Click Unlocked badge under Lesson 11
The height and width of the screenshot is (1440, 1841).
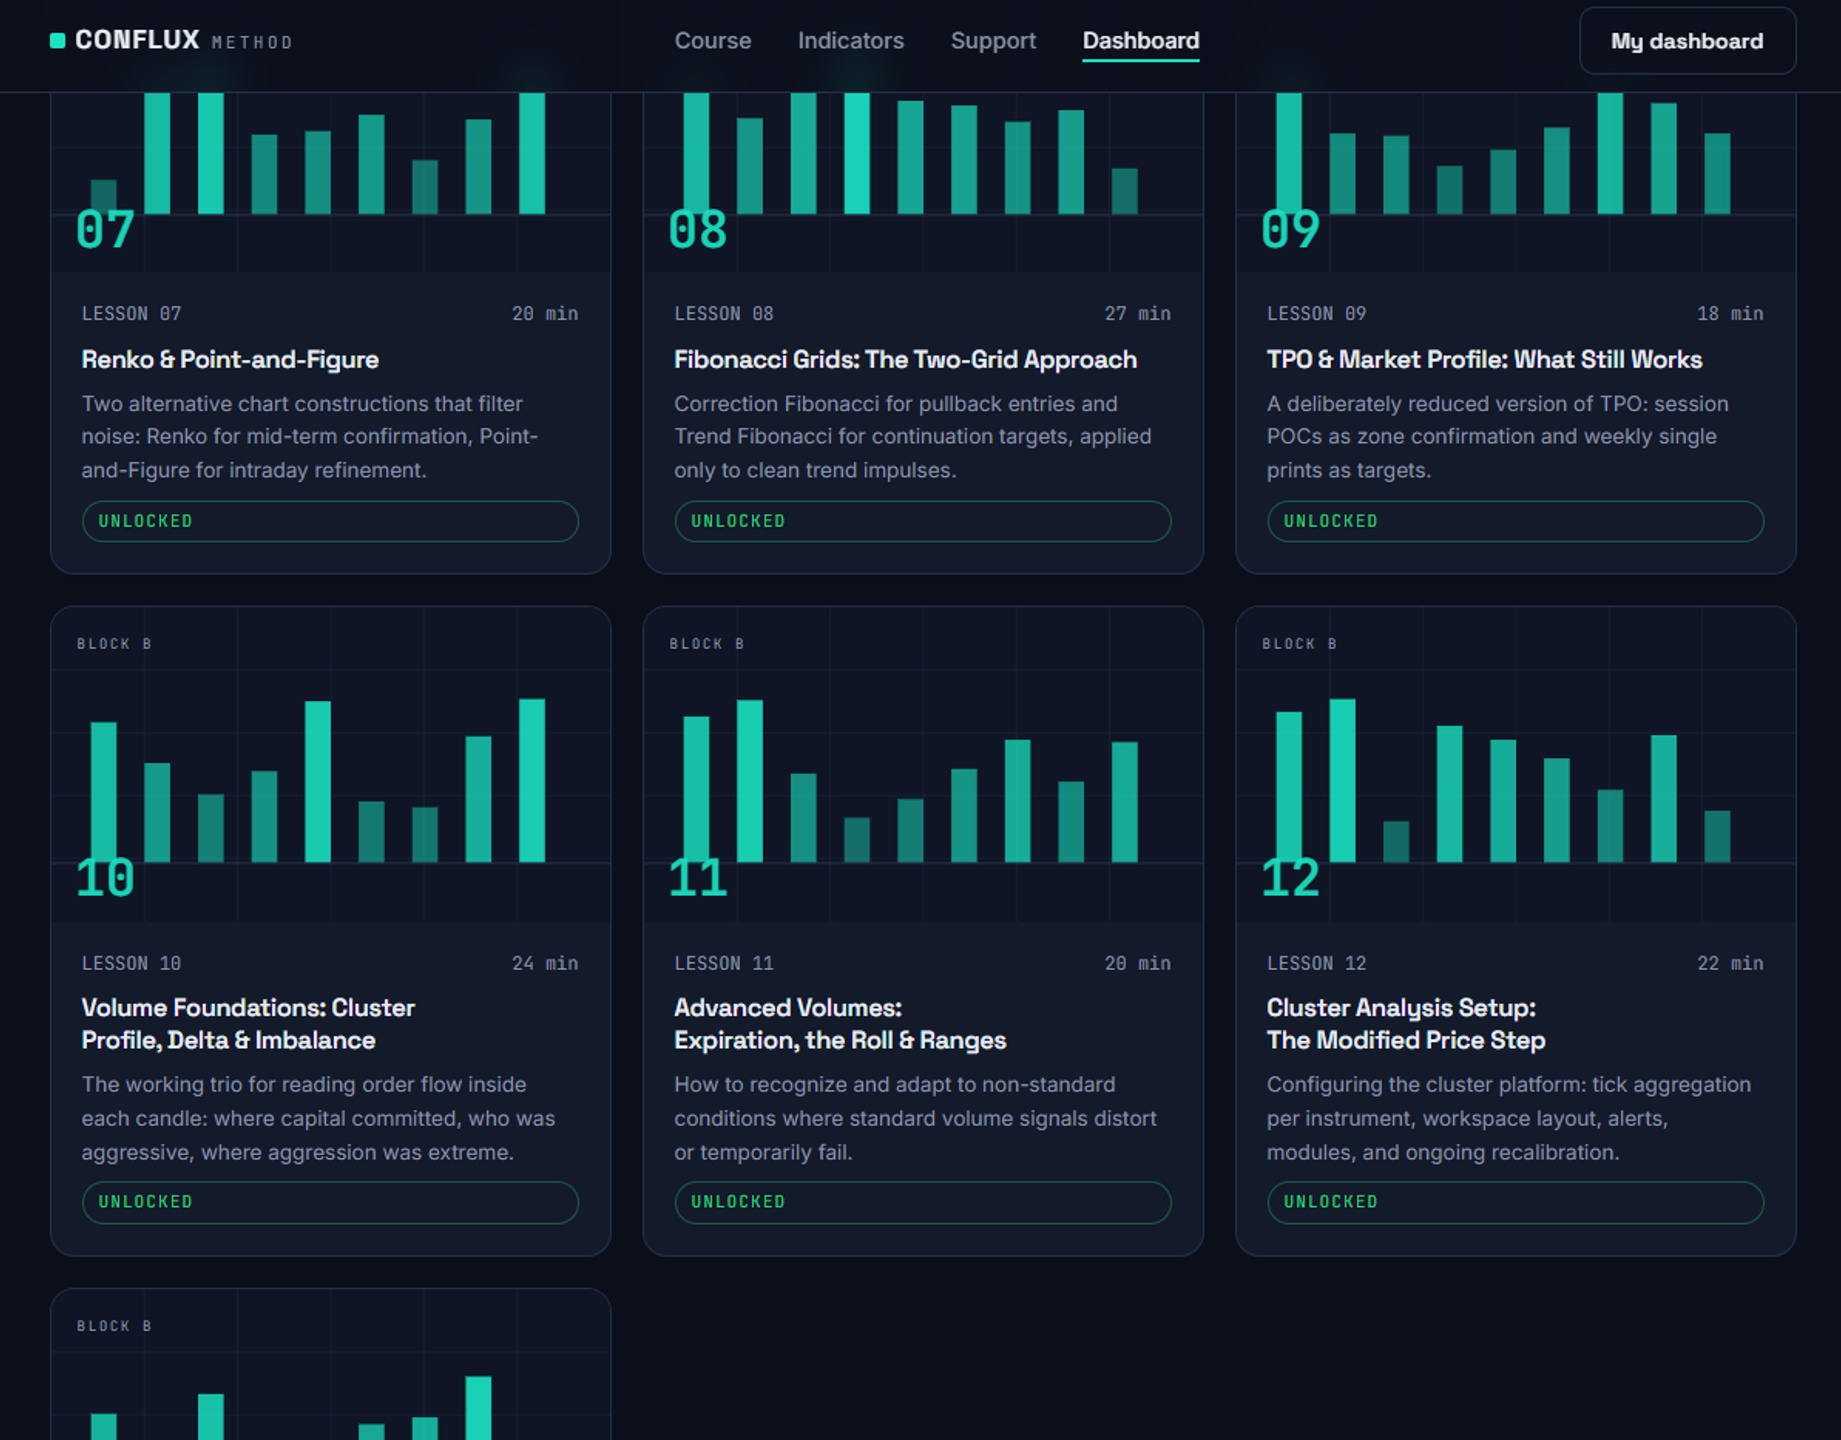tap(922, 1202)
